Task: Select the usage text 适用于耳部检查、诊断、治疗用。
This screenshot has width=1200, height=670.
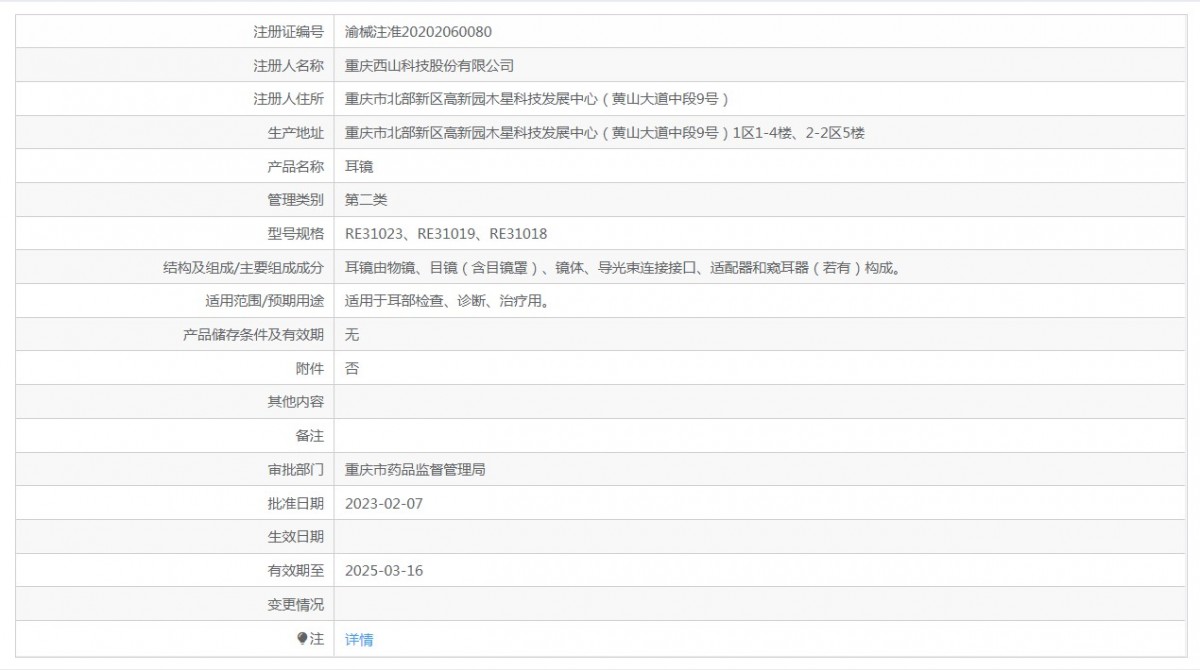Action: point(447,301)
